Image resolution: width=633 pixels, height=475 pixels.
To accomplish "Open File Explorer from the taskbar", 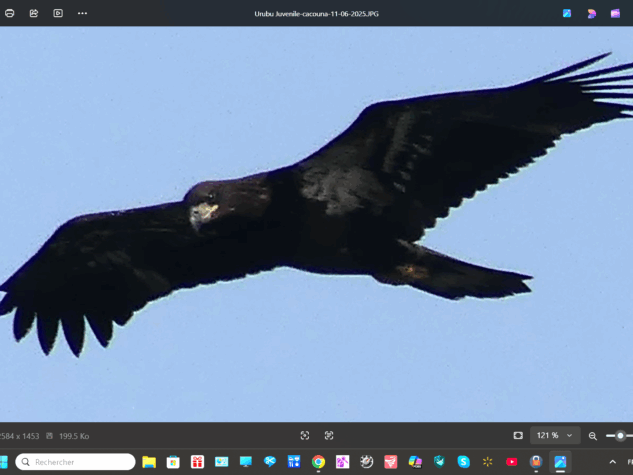I will (149, 462).
